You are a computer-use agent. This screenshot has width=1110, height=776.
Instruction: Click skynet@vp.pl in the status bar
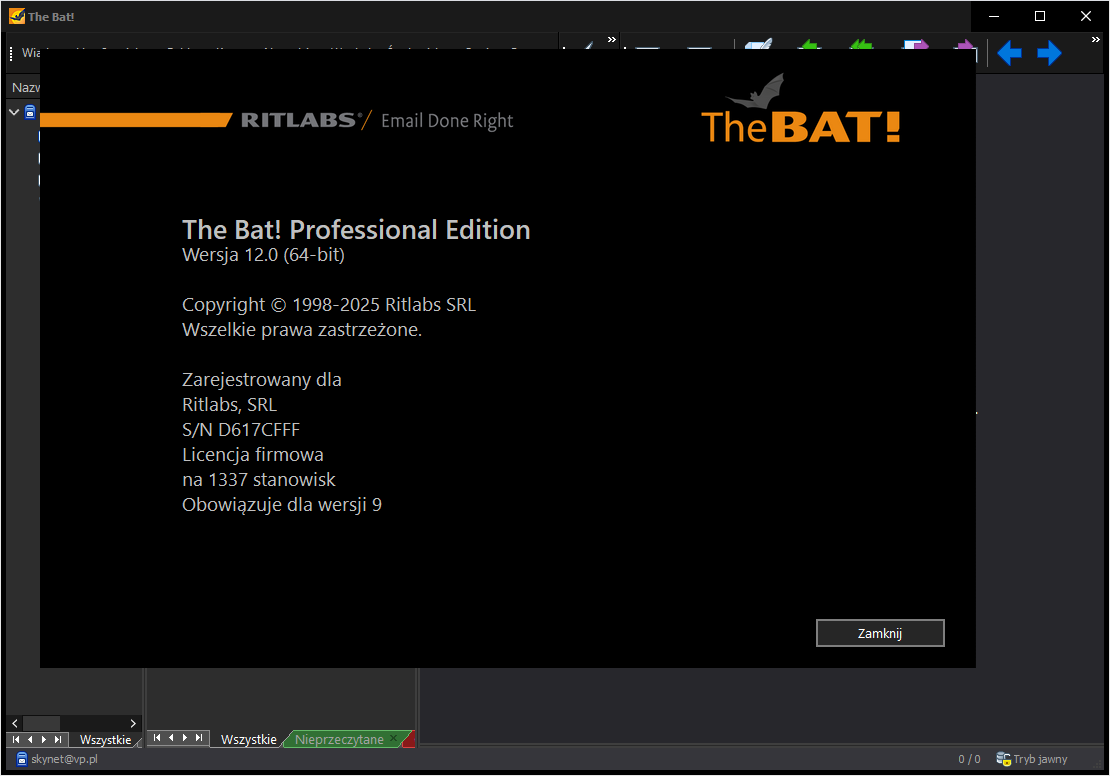(x=64, y=759)
